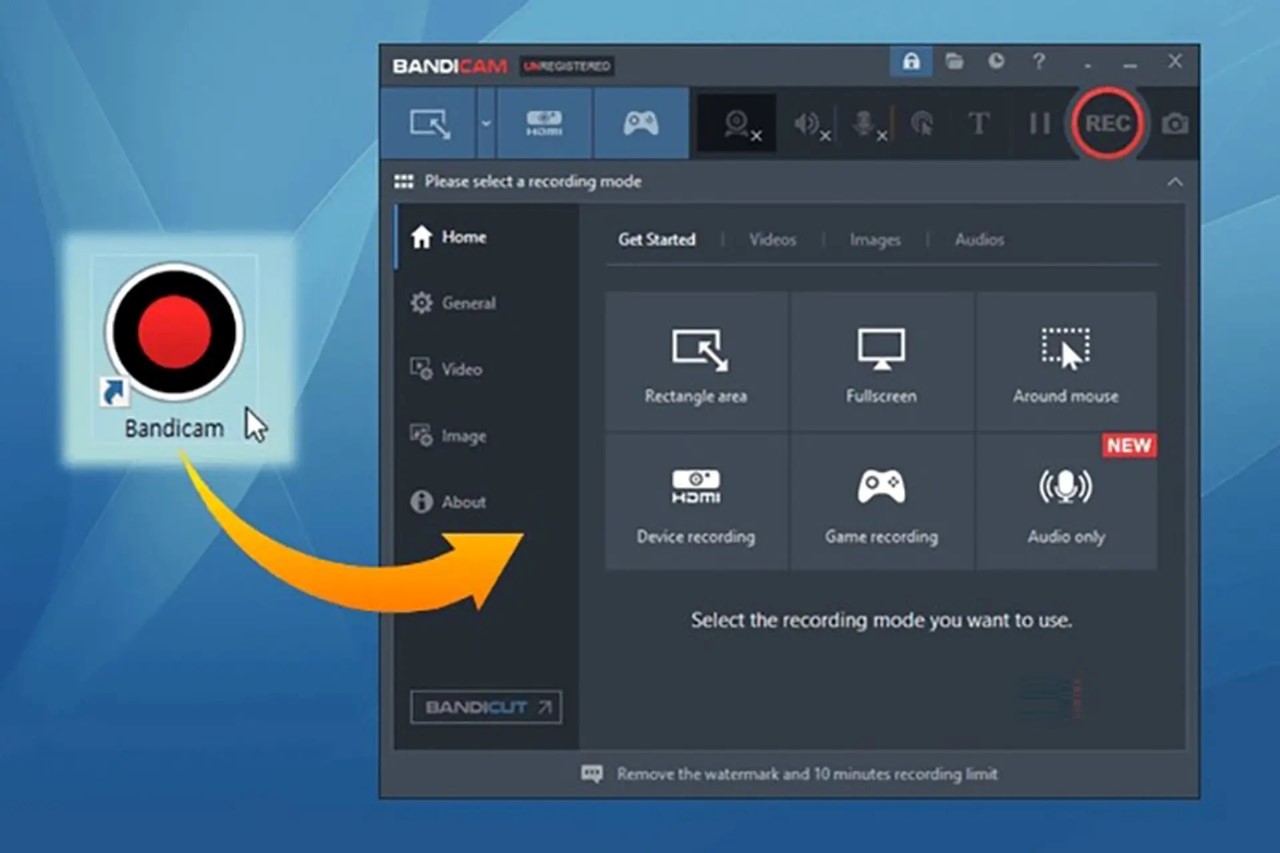This screenshot has width=1280, height=853.
Task: Open the output folder icon in title bar
Action: [955, 62]
